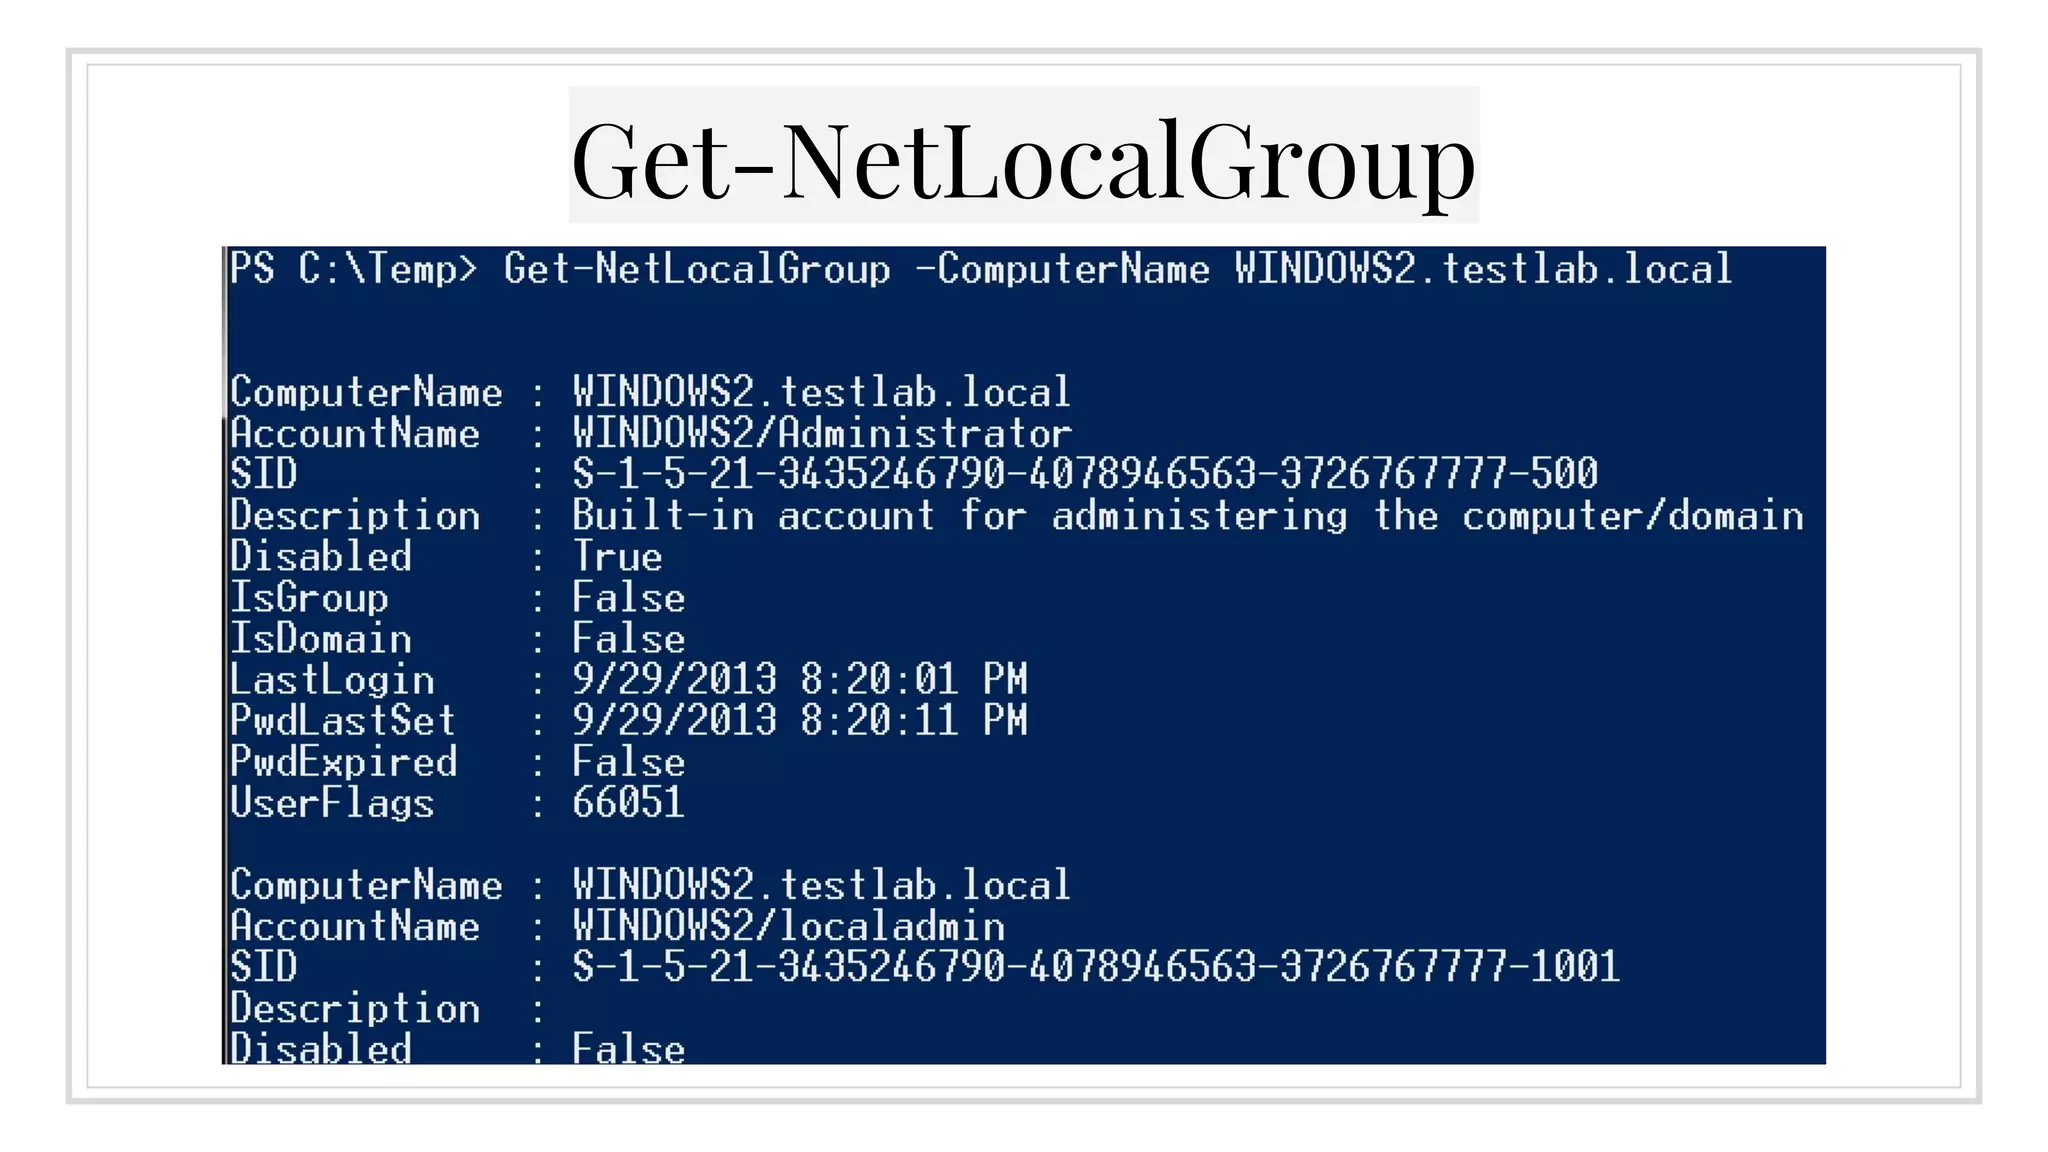Image resolution: width=2048 pixels, height=1152 pixels.
Task: Click the IsDomain value 'False'
Action: [x=628, y=639]
